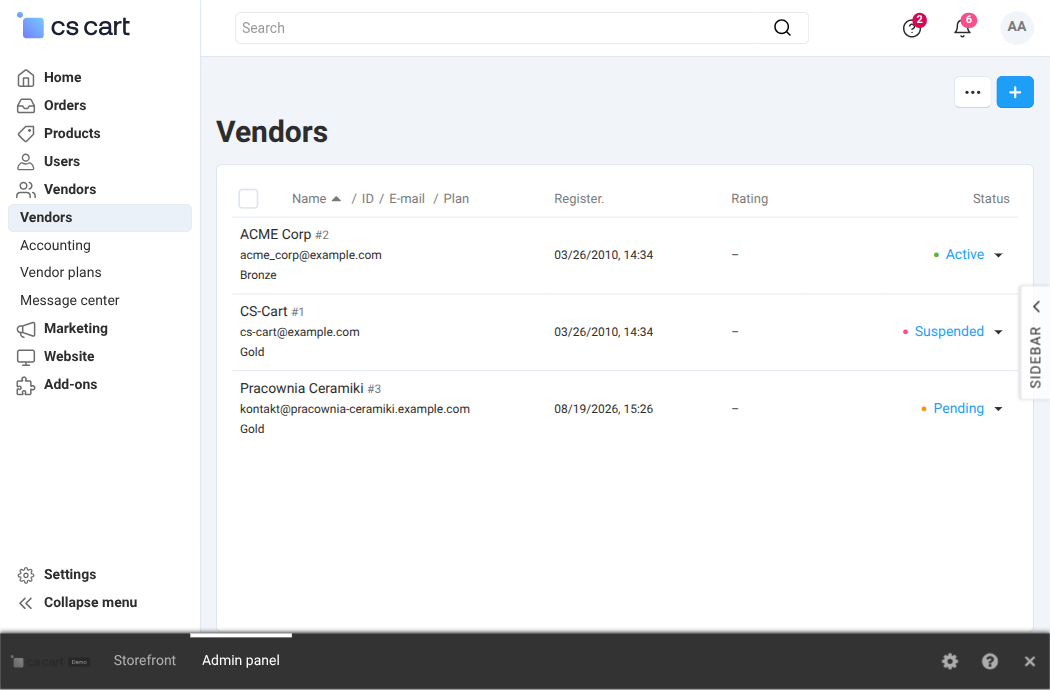The height and width of the screenshot is (690, 1050).
Task: Switch to the Admin panel tab
Action: point(241,661)
